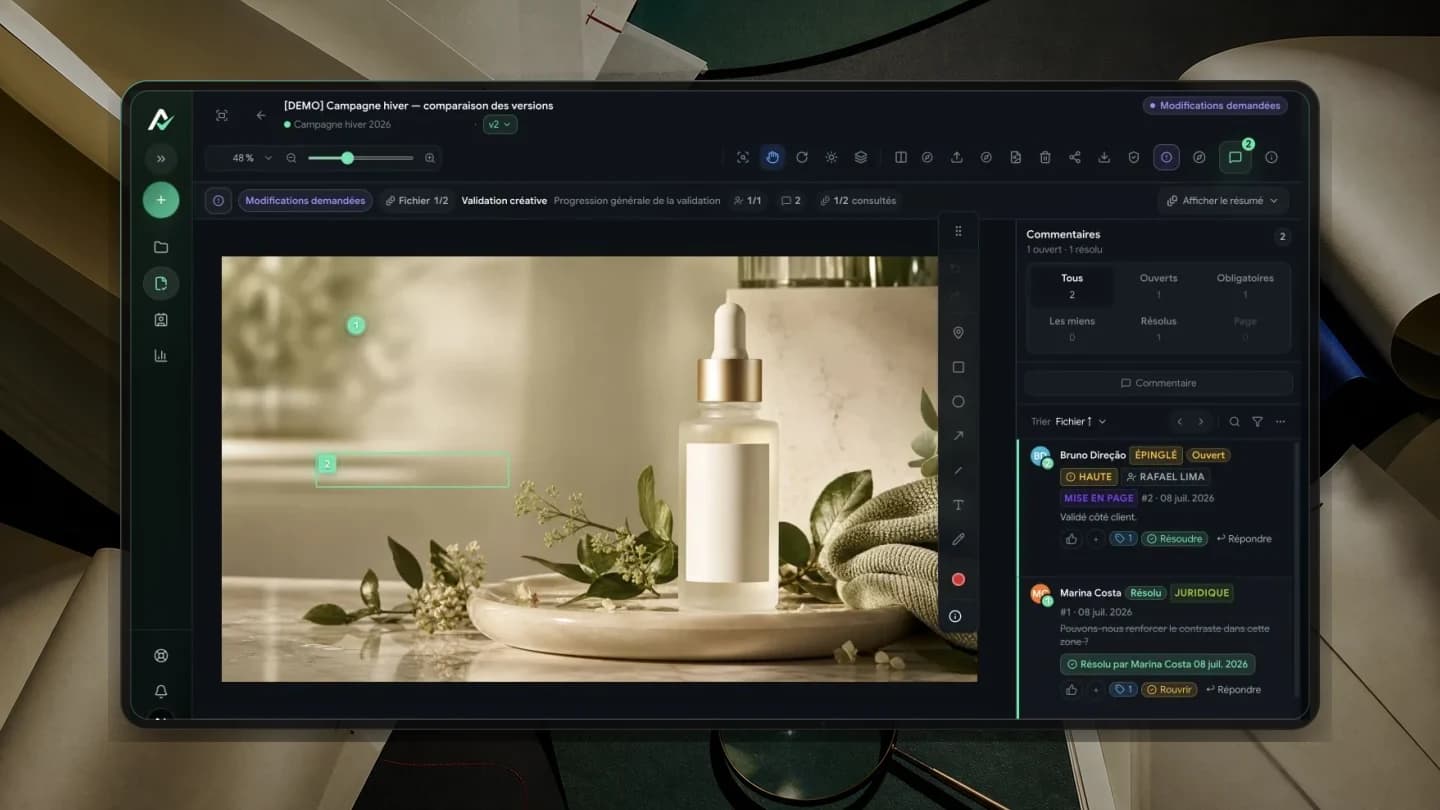Pick the text annotation tool
The height and width of the screenshot is (810, 1440).
(x=958, y=505)
